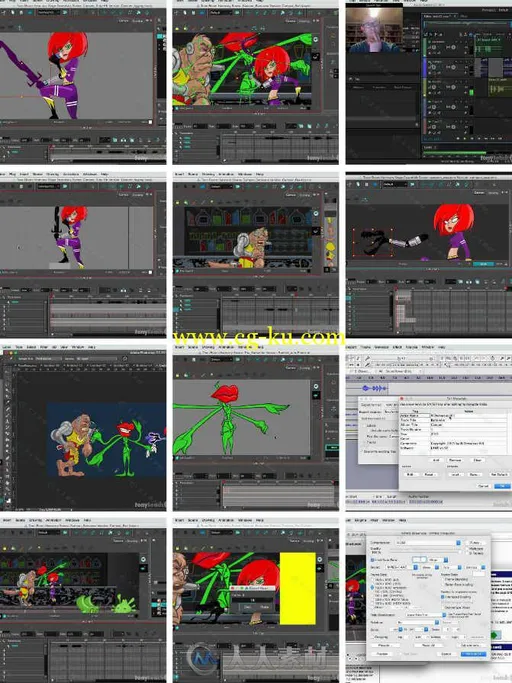Select the Artist Name value field in metadata dialog
This screenshot has width=512, height=683.
point(468,416)
